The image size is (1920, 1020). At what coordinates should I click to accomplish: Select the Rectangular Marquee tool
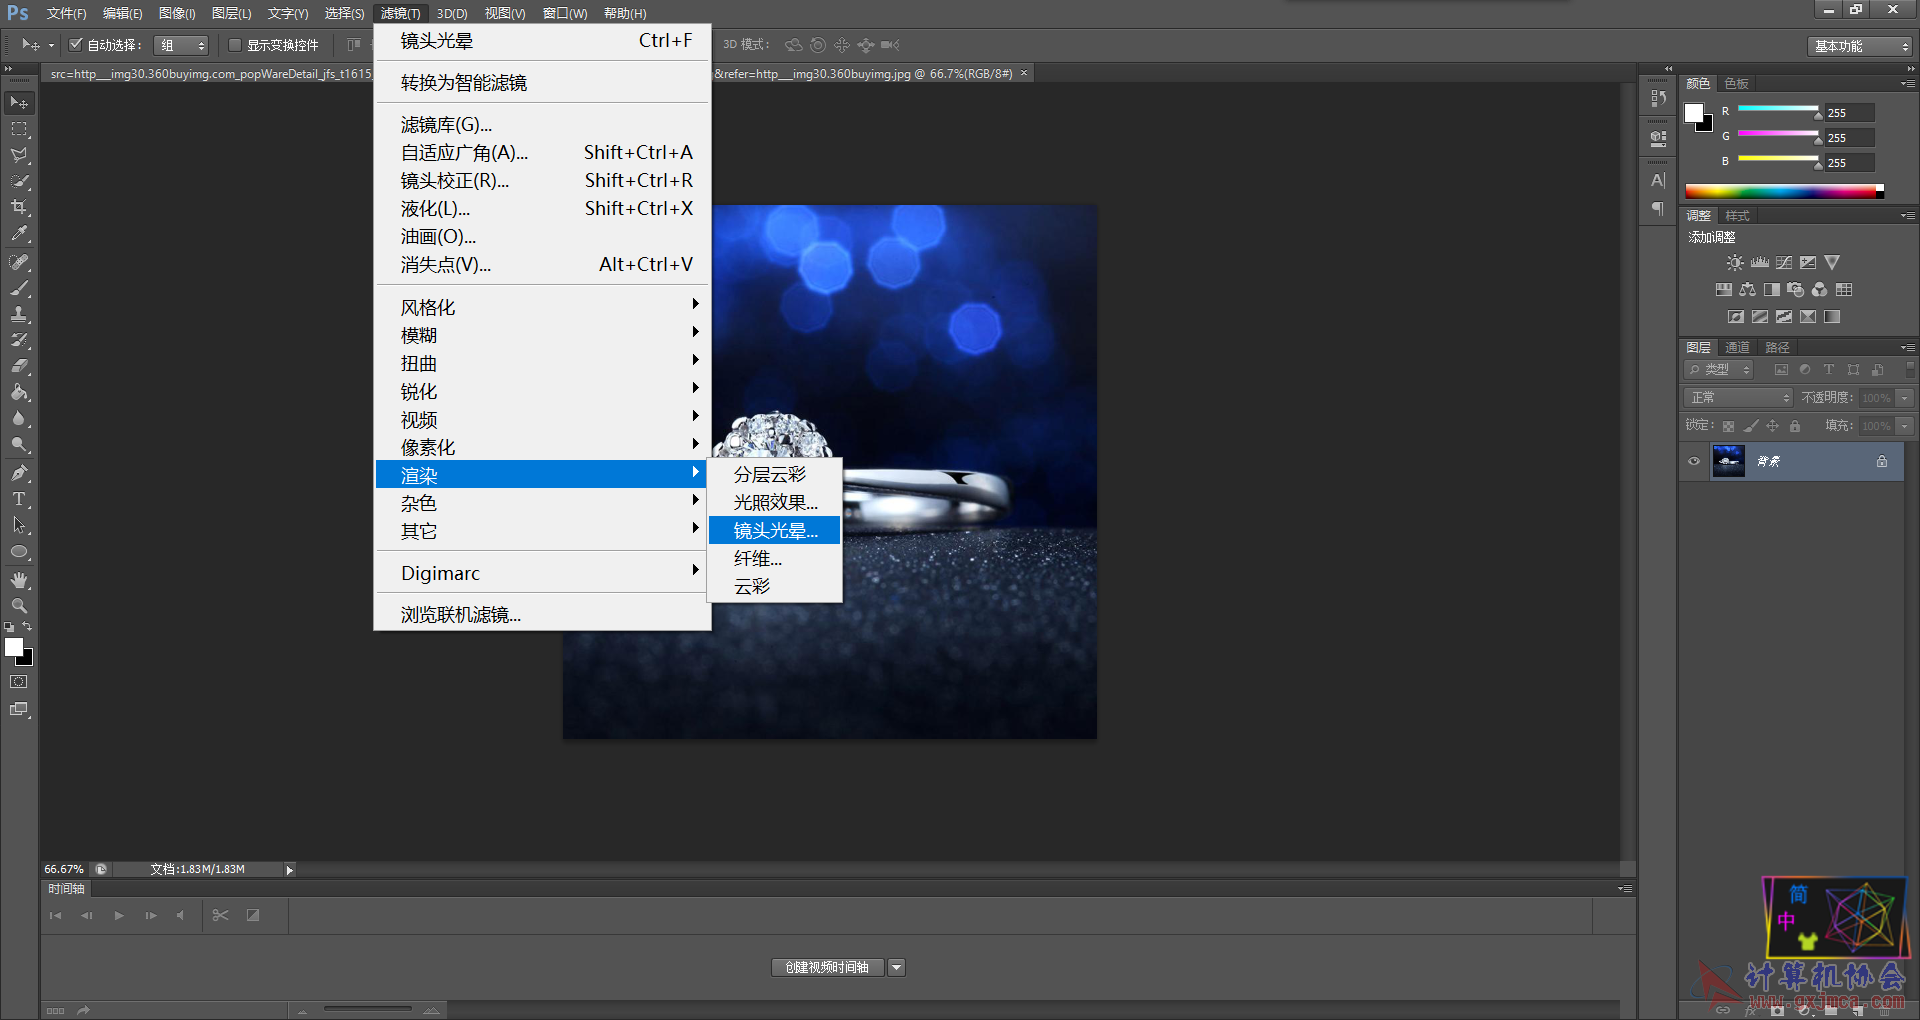click(x=19, y=129)
